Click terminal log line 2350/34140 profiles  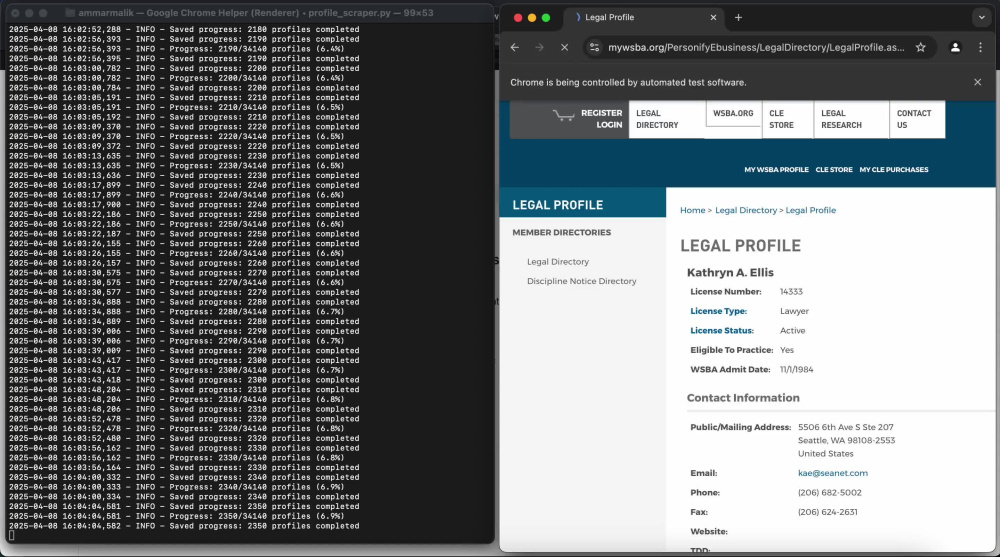[x=177, y=516]
